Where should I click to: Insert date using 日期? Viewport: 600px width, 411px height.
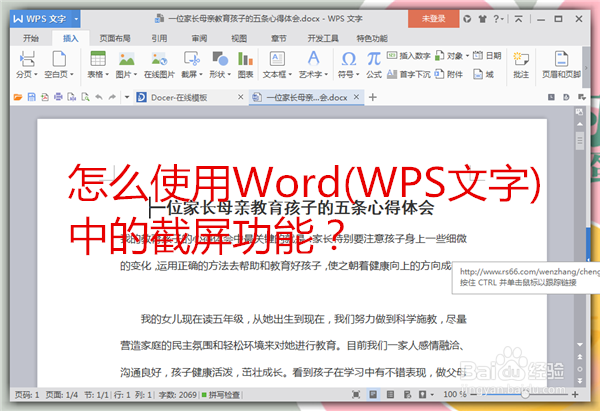coord(487,56)
